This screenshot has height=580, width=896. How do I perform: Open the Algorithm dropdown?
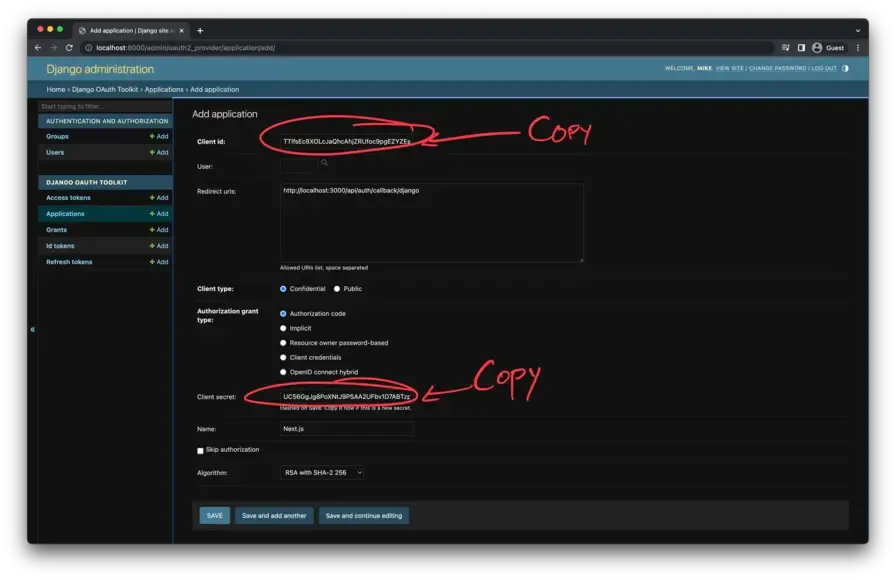322,473
